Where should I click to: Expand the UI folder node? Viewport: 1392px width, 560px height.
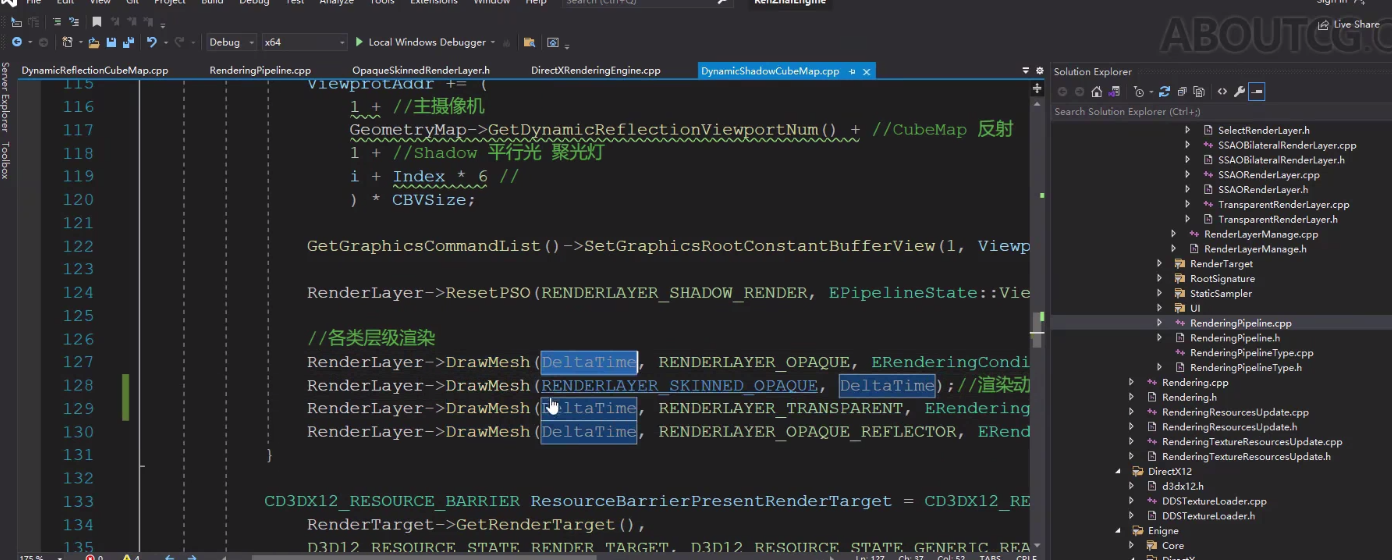(1160, 309)
